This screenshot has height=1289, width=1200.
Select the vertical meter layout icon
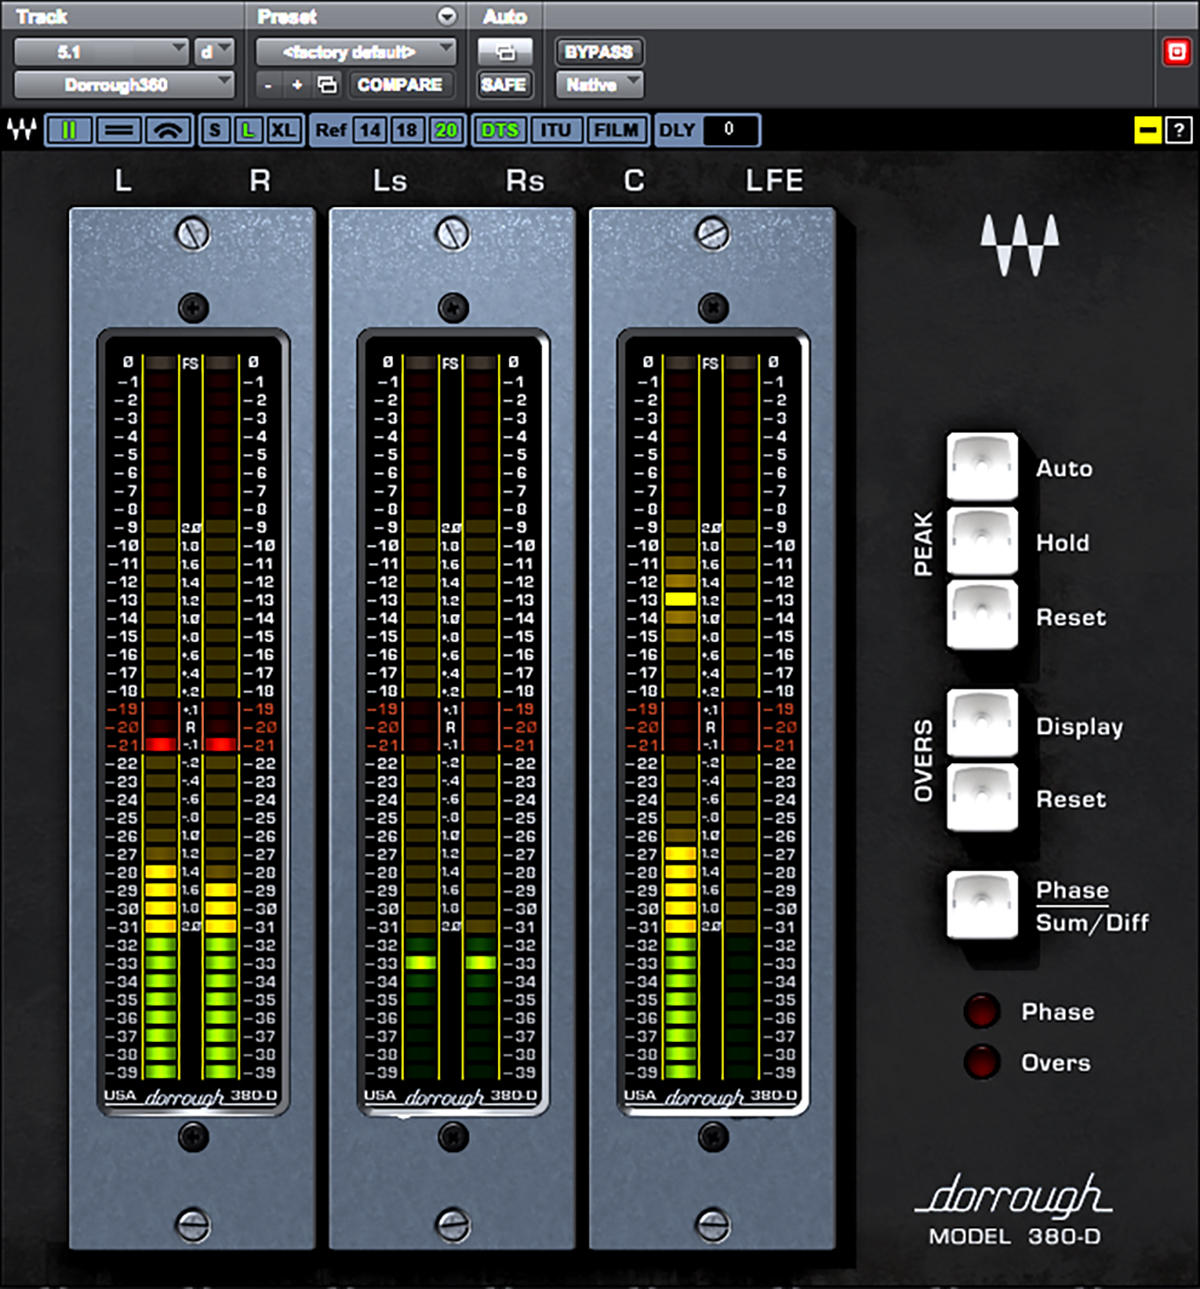click(70, 130)
